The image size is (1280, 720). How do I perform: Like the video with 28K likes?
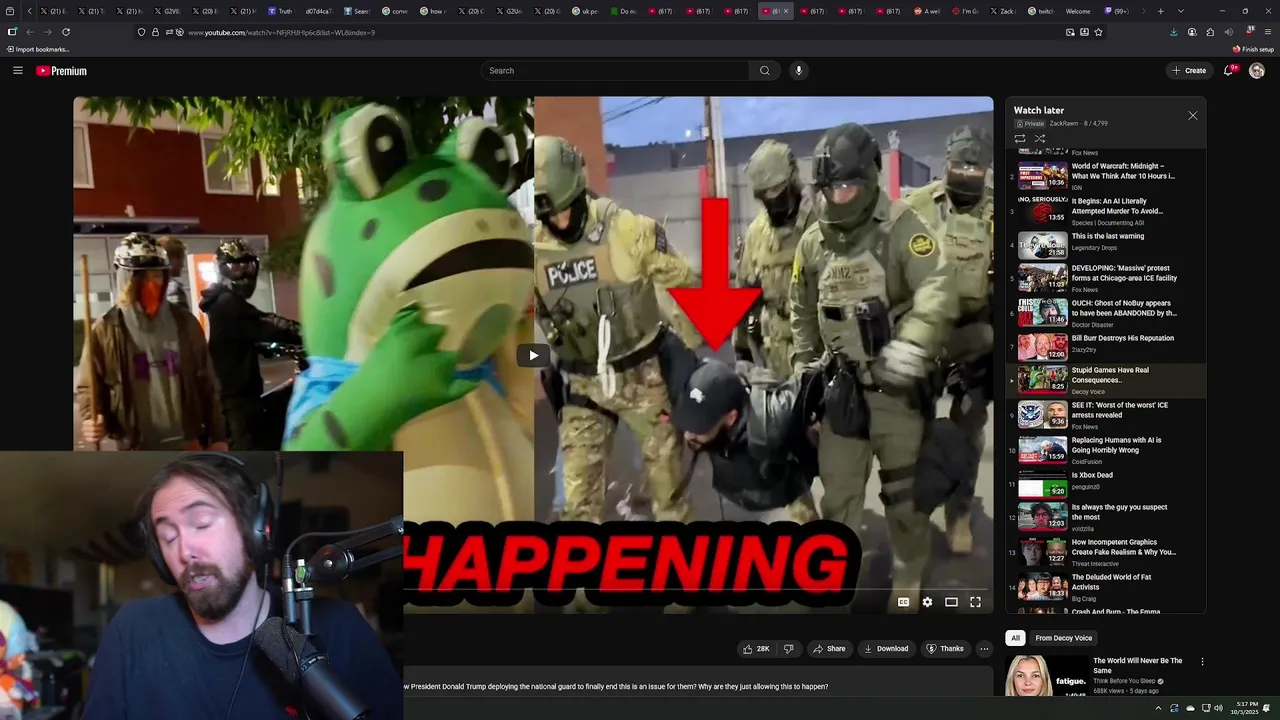[756, 649]
